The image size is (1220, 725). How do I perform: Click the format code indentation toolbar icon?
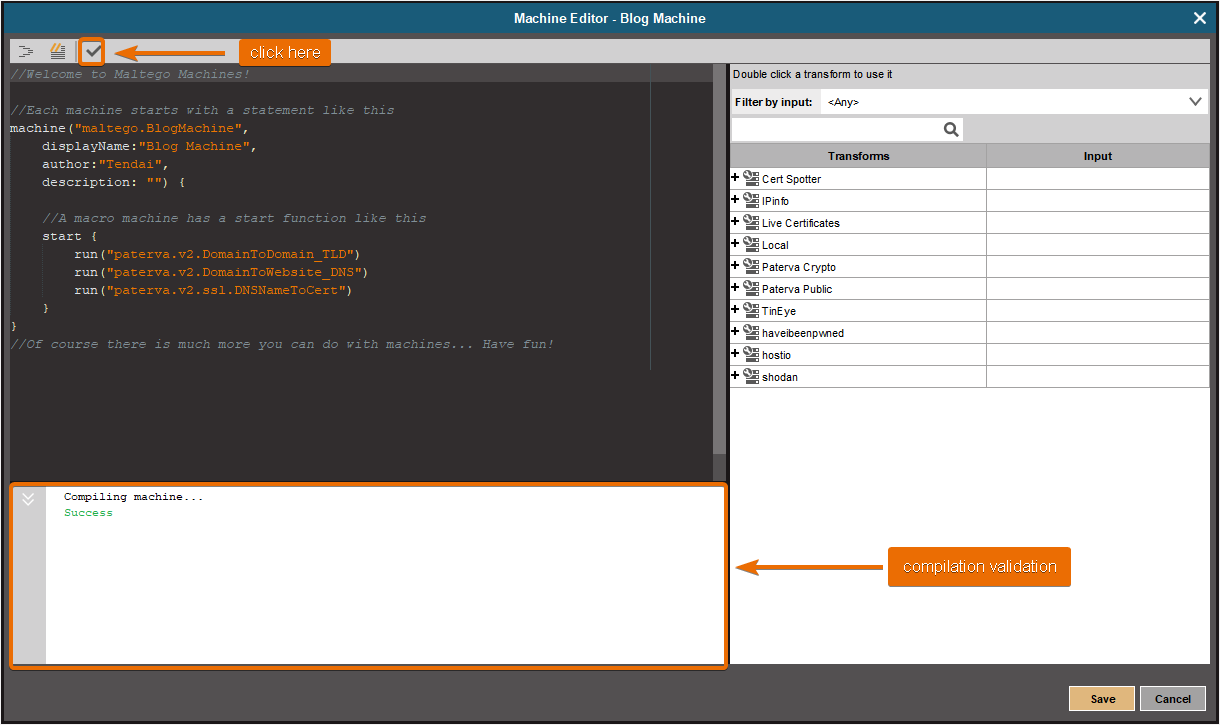27,51
